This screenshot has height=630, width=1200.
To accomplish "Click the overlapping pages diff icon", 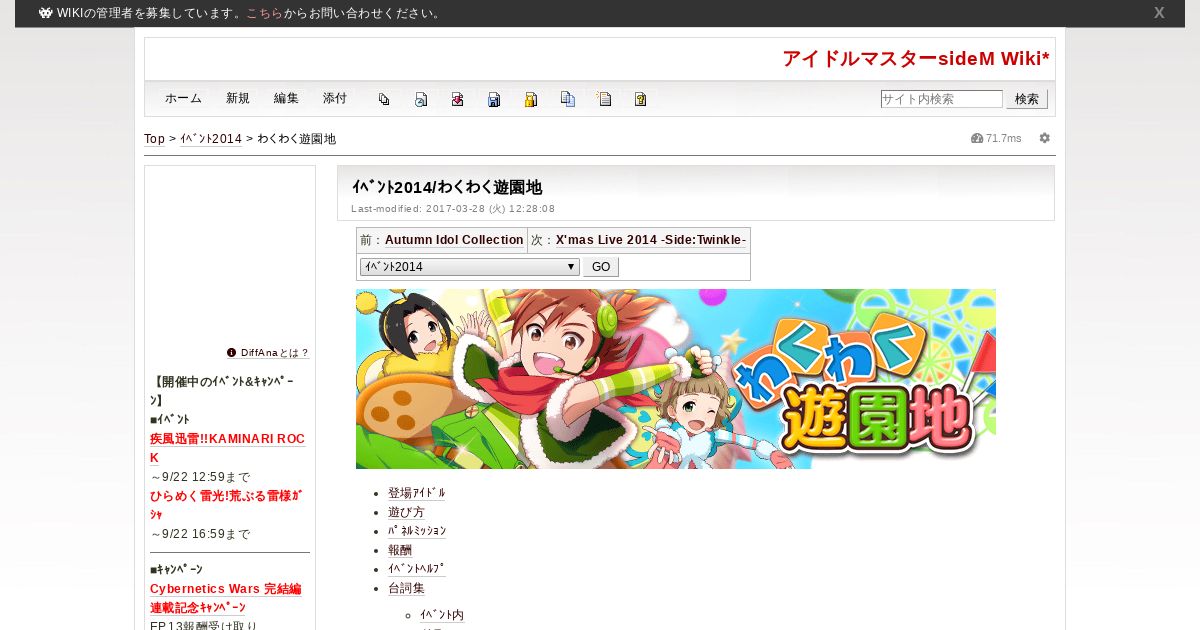I will click(x=384, y=99).
